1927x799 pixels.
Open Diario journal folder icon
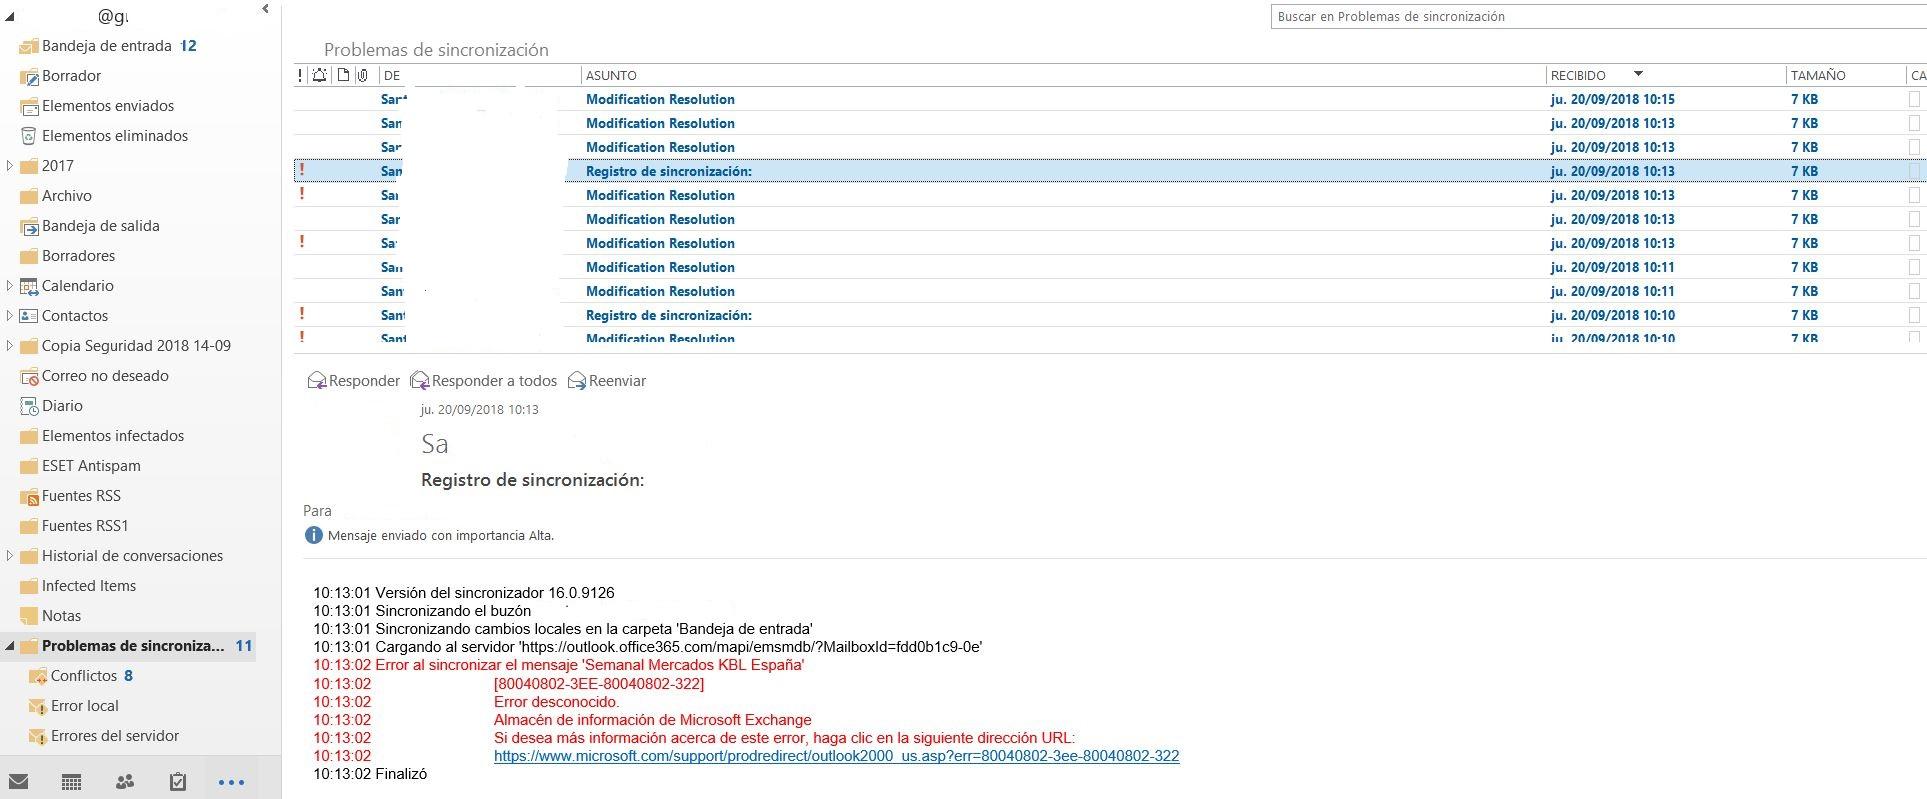[29, 406]
